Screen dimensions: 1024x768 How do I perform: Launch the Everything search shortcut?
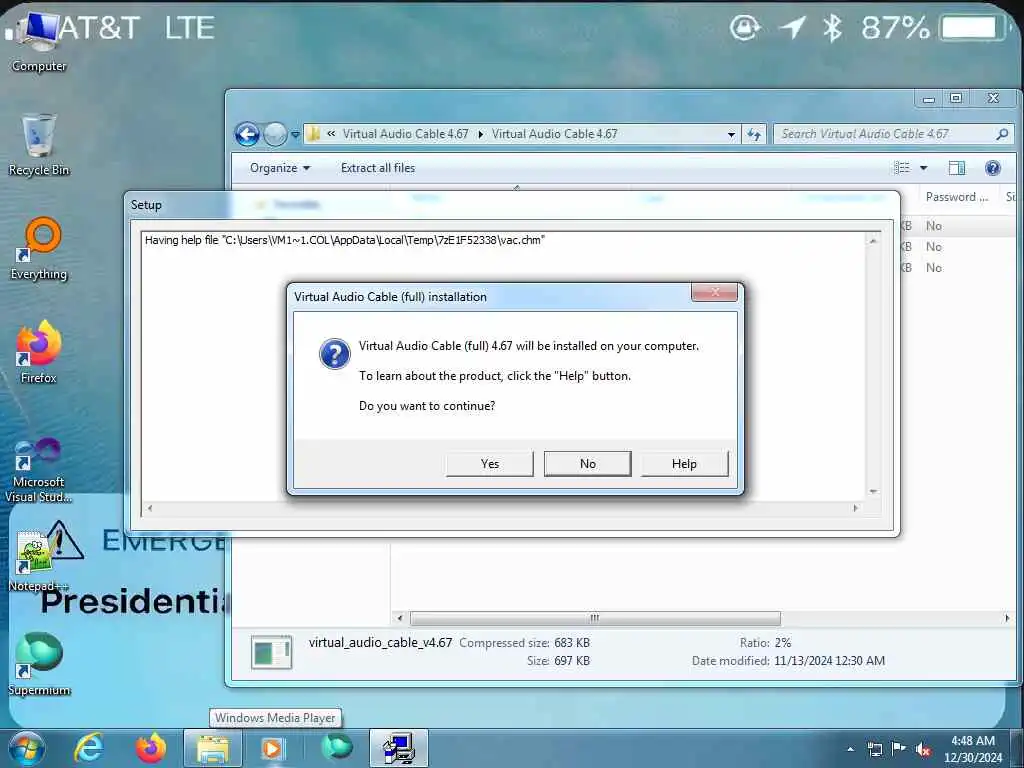coord(39,249)
